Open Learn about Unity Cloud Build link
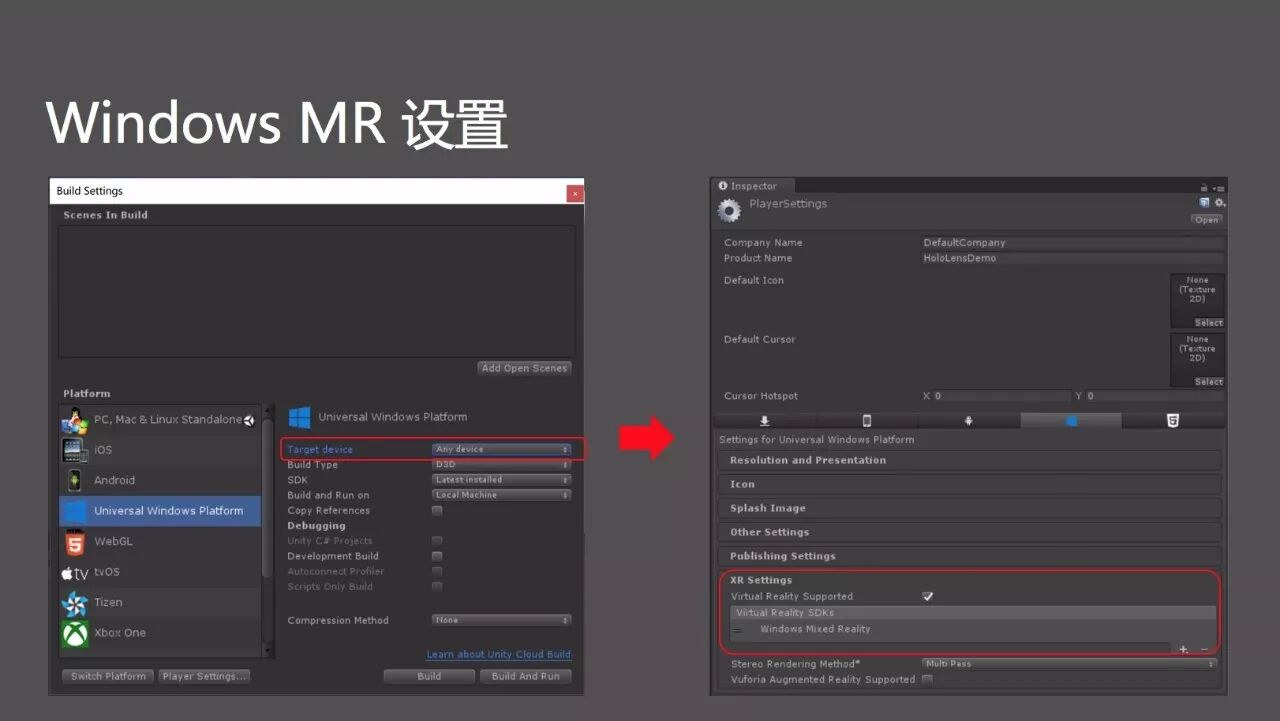The width and height of the screenshot is (1280, 721). [499, 655]
